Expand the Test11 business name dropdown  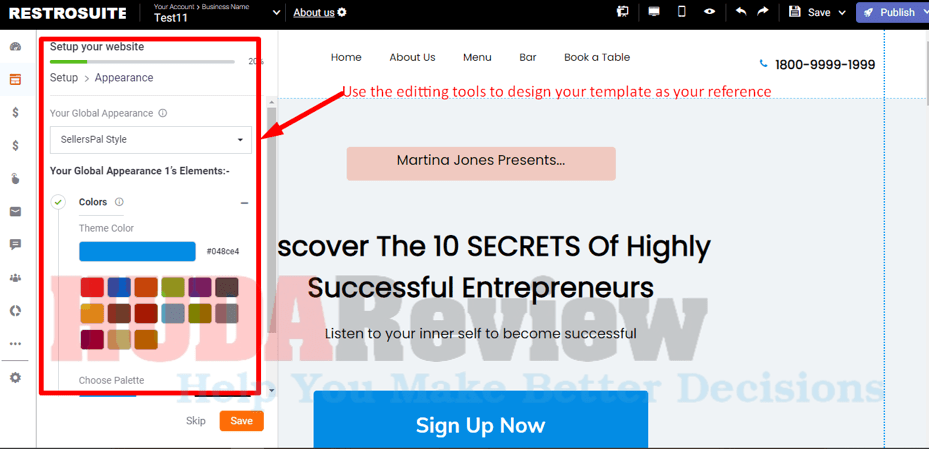point(276,12)
